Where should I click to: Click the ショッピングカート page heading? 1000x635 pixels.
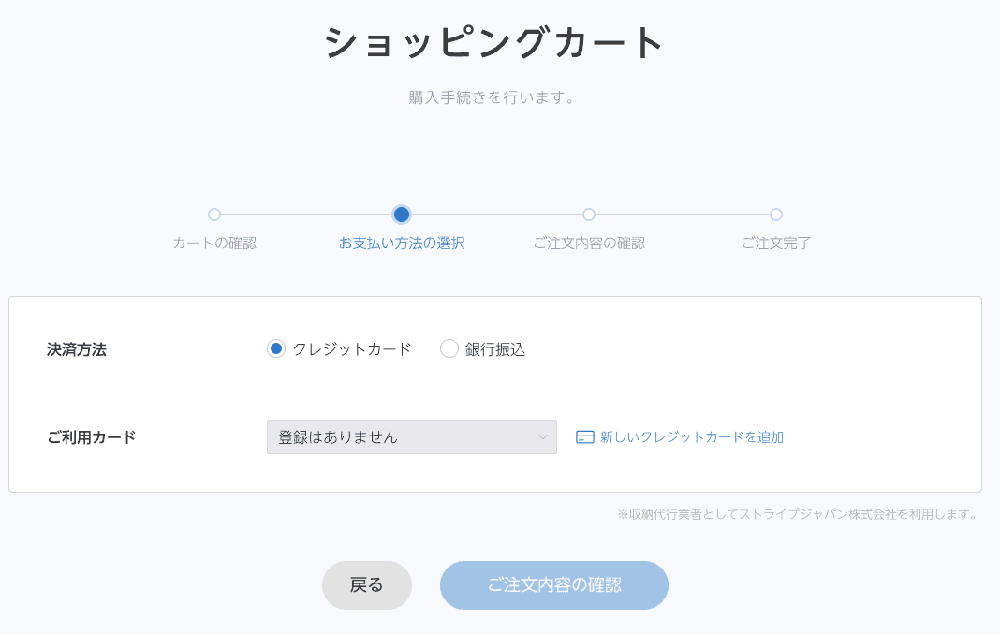[x=495, y=43]
